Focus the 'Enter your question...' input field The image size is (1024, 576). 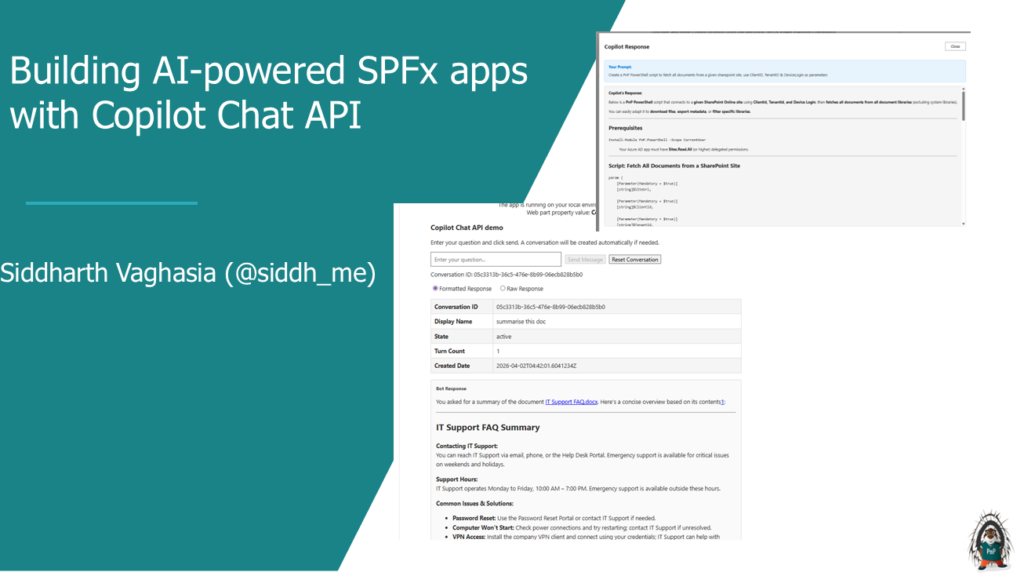[x=496, y=259]
